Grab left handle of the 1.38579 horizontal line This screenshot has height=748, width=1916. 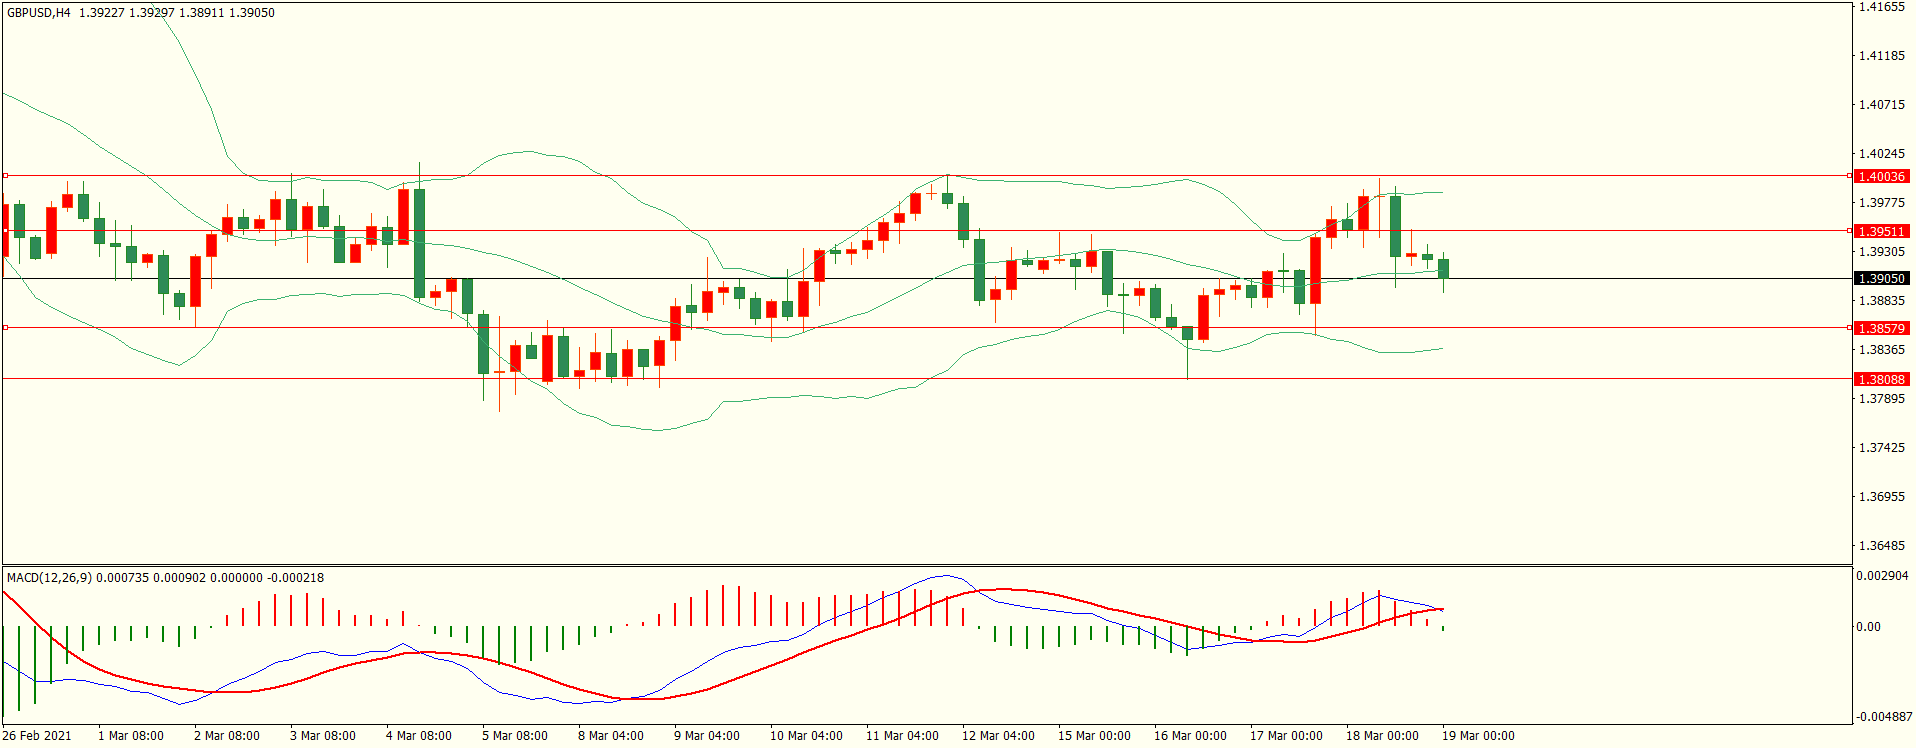click(x=5, y=327)
